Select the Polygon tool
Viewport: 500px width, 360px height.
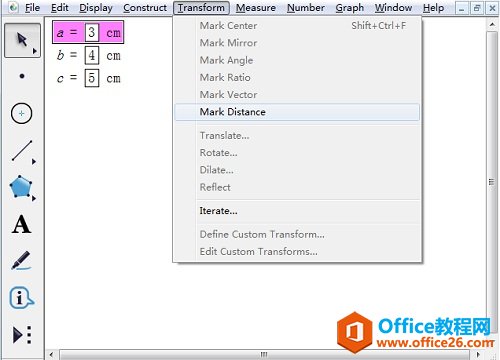click(x=21, y=187)
